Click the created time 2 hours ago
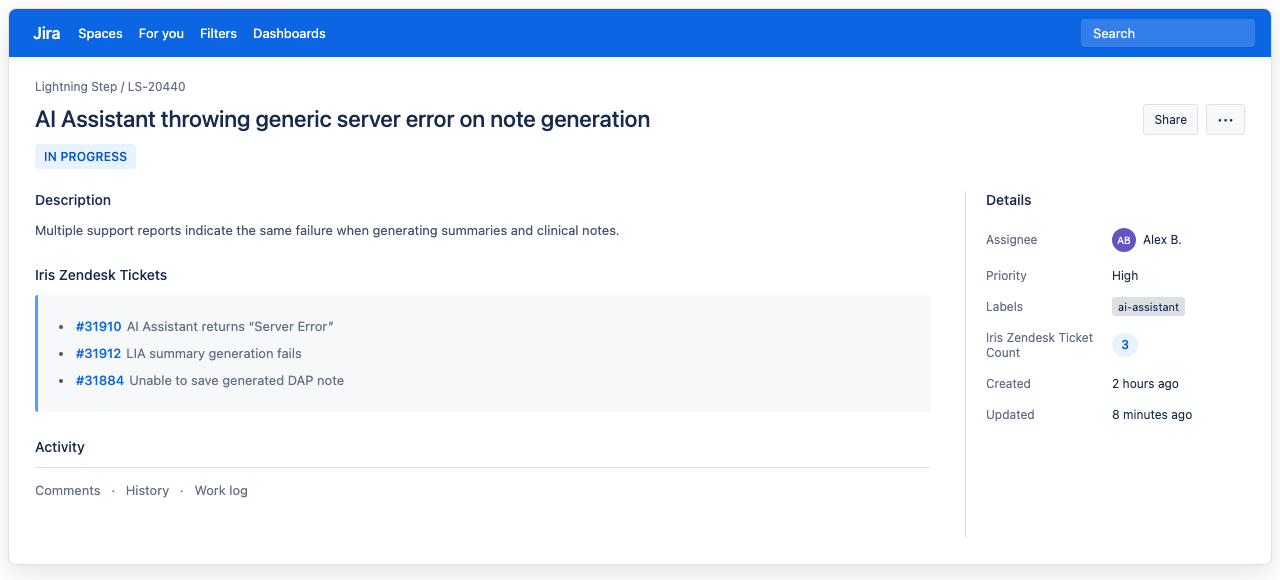Viewport: 1280px width, 580px height. point(1145,384)
